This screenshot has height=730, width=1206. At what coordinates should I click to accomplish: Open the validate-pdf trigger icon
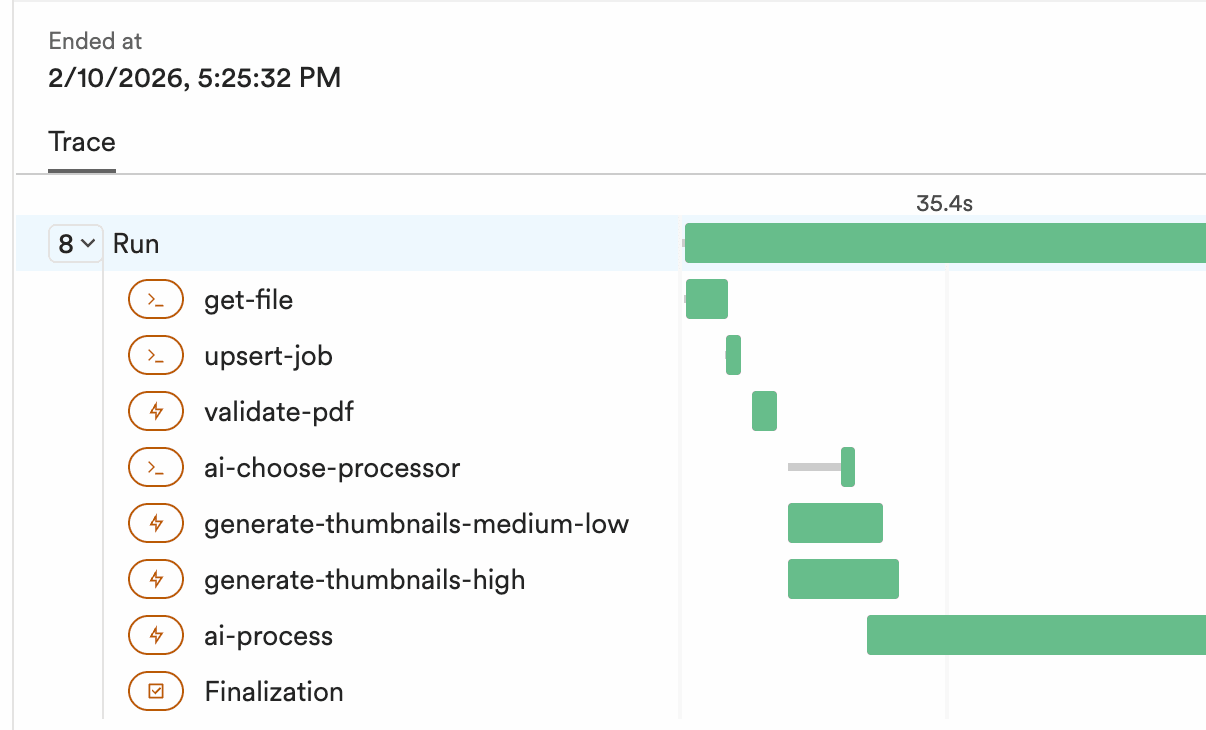coord(156,411)
